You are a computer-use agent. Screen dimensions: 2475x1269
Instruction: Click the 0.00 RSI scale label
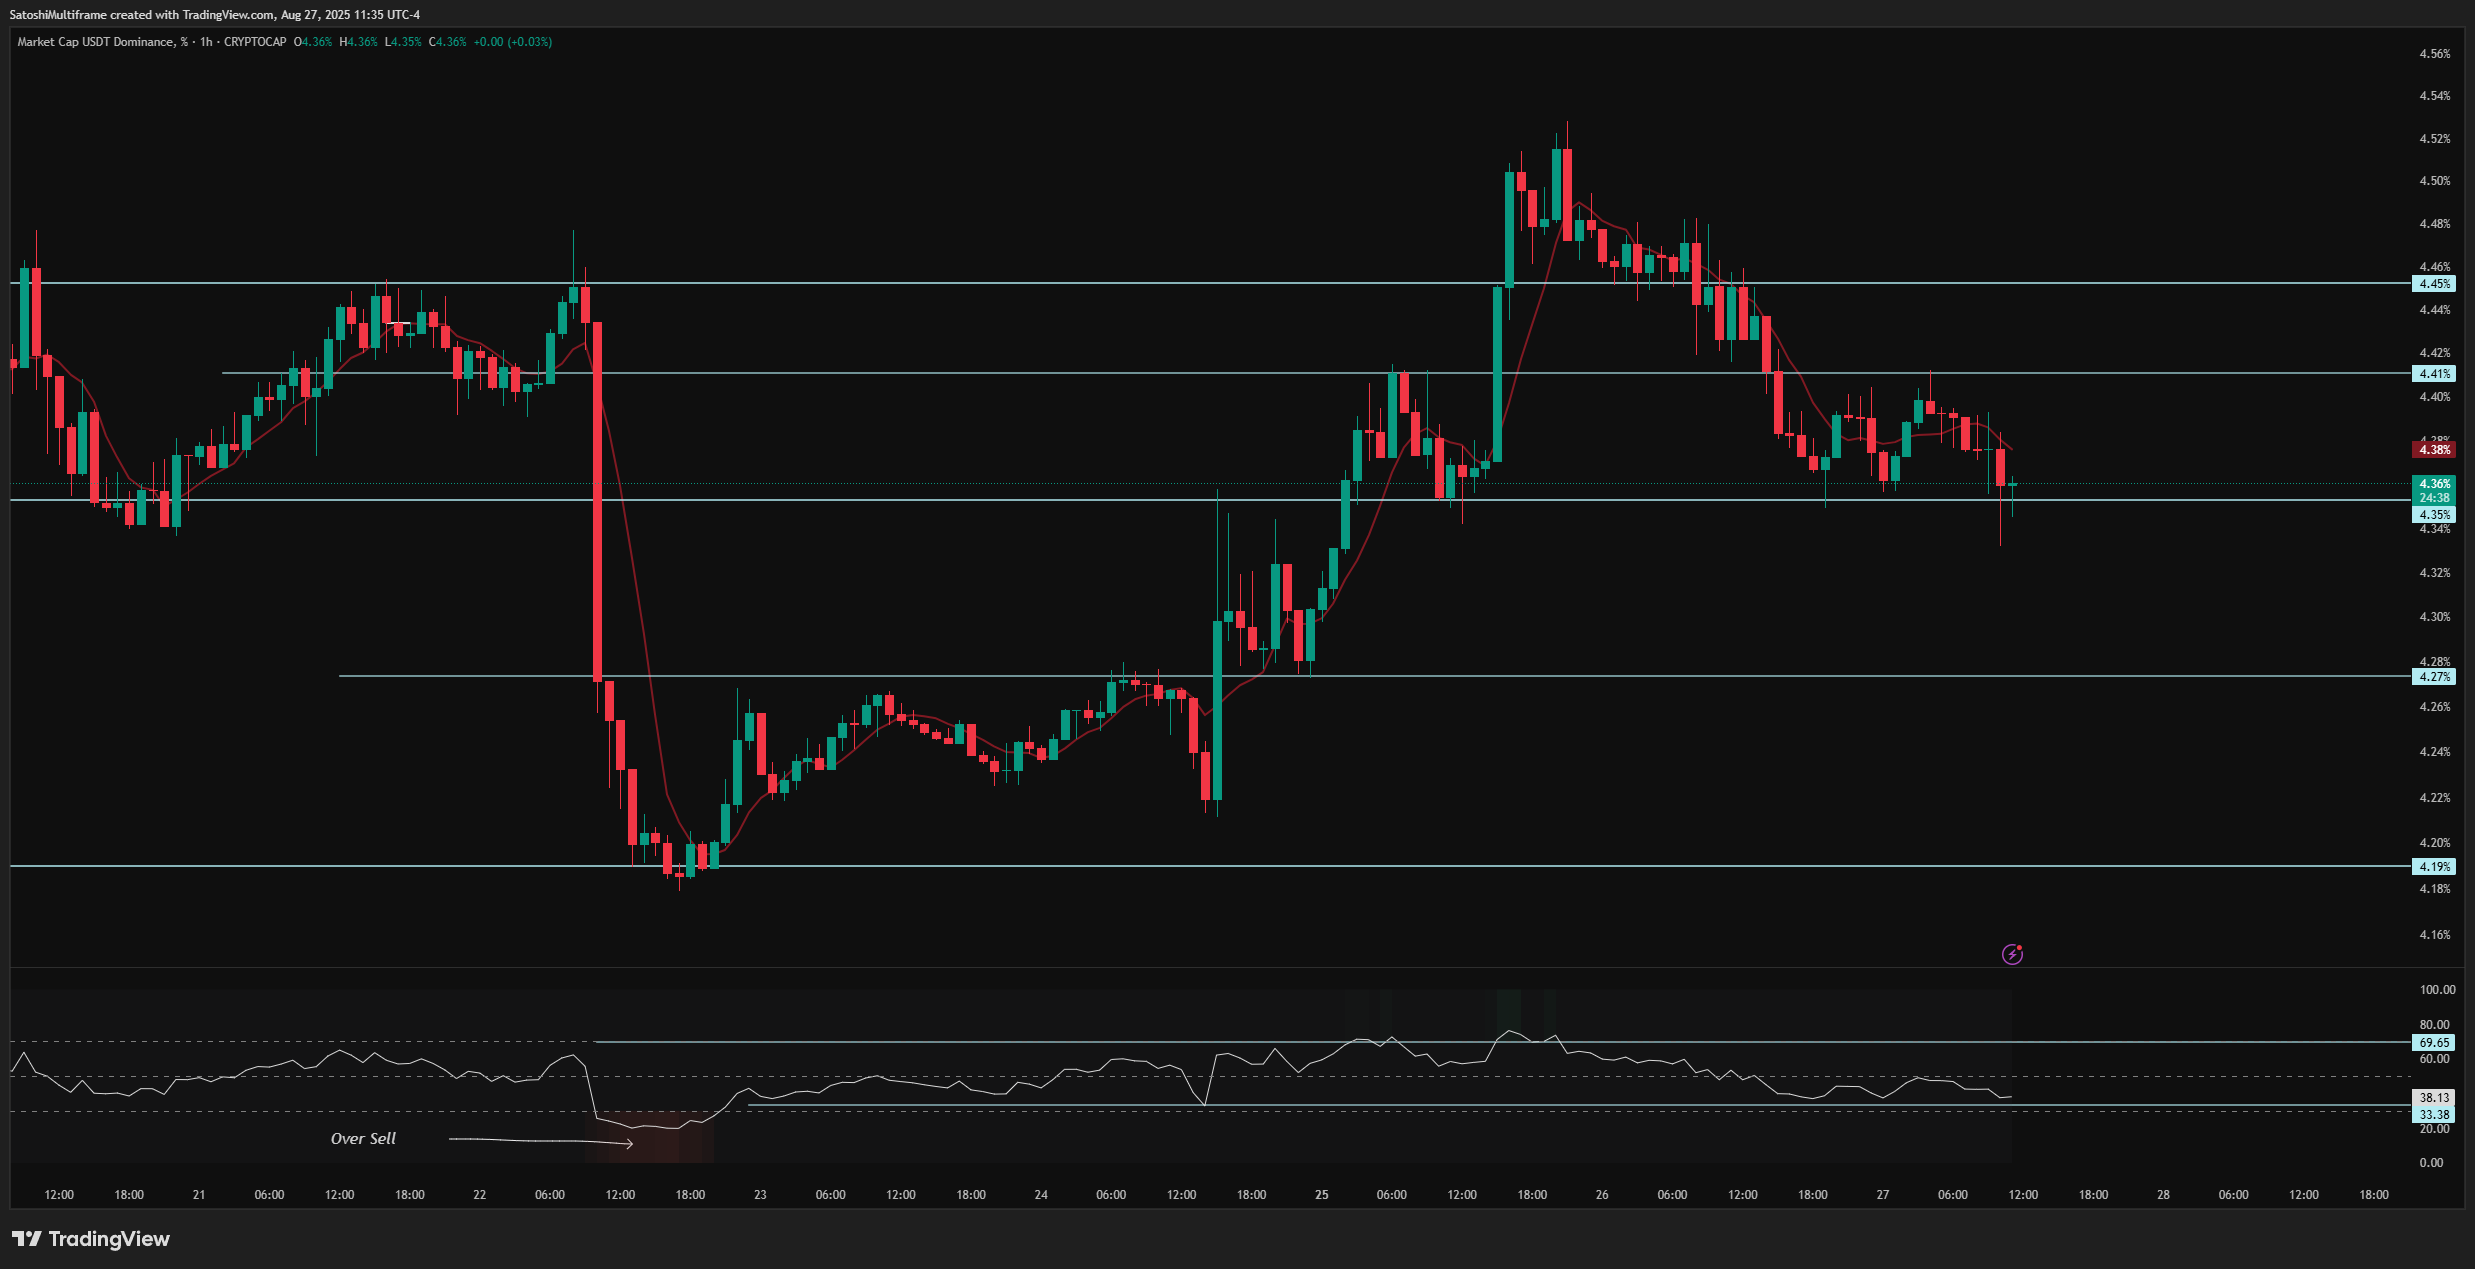pos(2431,1163)
